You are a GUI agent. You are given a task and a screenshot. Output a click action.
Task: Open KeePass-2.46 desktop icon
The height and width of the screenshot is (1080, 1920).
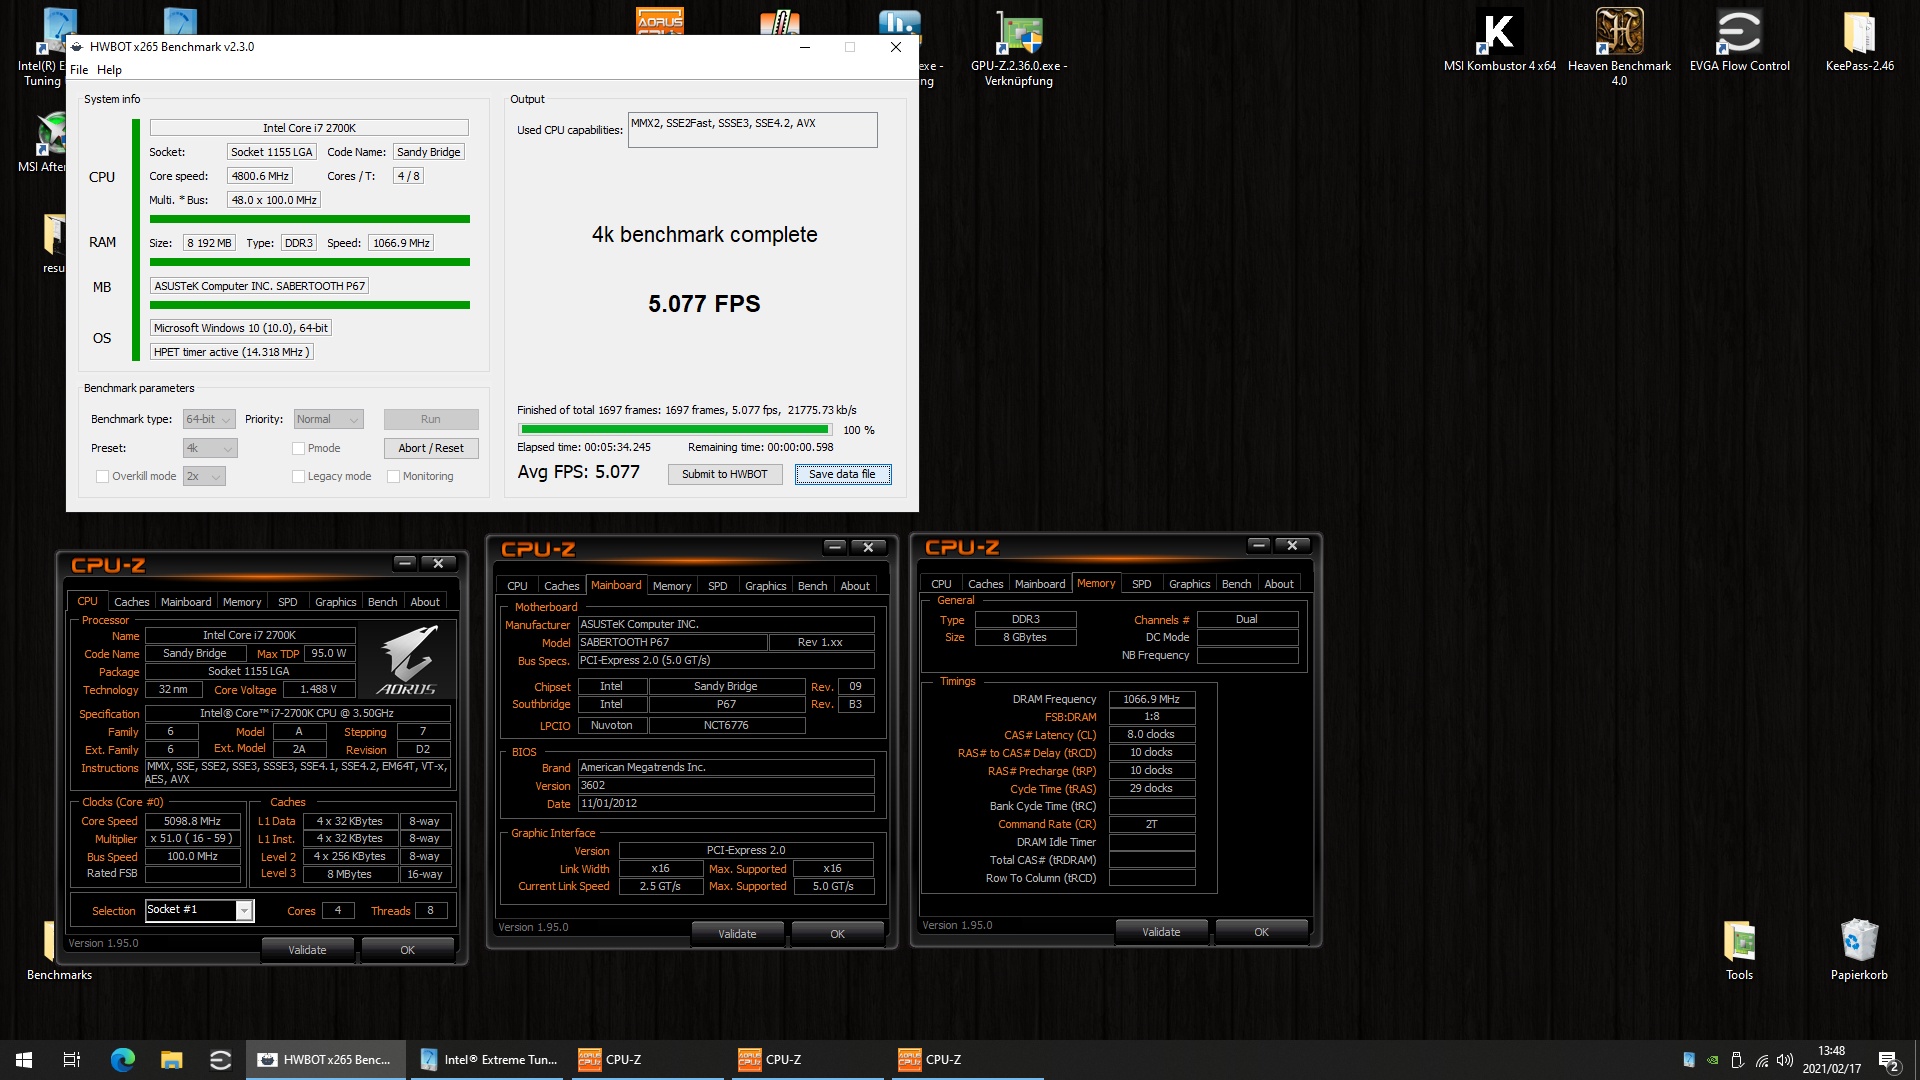click(x=1859, y=40)
